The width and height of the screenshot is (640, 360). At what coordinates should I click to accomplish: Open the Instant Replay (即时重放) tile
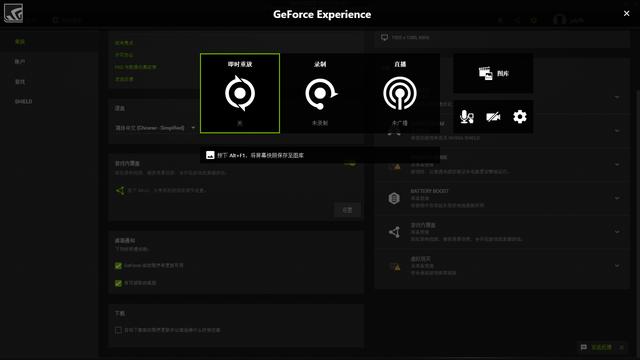tap(240, 93)
